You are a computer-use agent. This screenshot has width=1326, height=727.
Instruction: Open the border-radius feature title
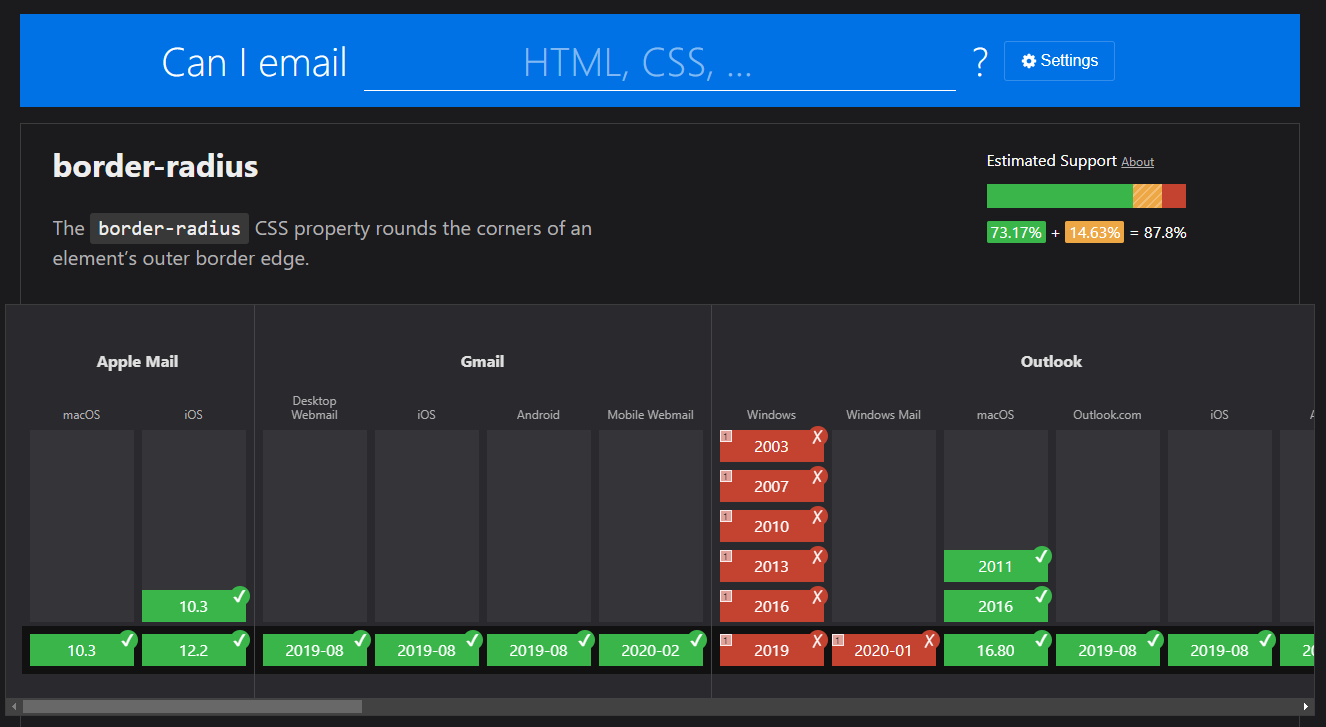155,166
